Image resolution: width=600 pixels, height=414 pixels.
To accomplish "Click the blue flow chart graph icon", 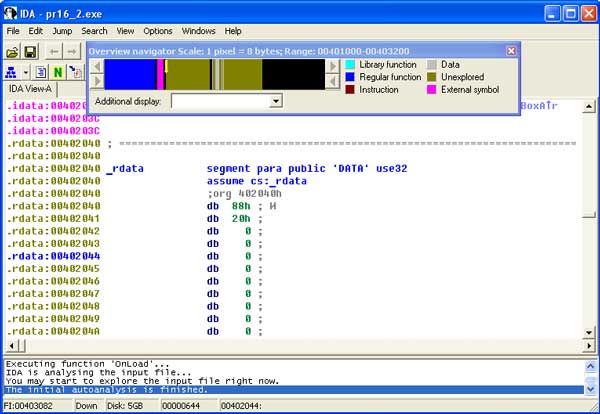I will click(11, 72).
